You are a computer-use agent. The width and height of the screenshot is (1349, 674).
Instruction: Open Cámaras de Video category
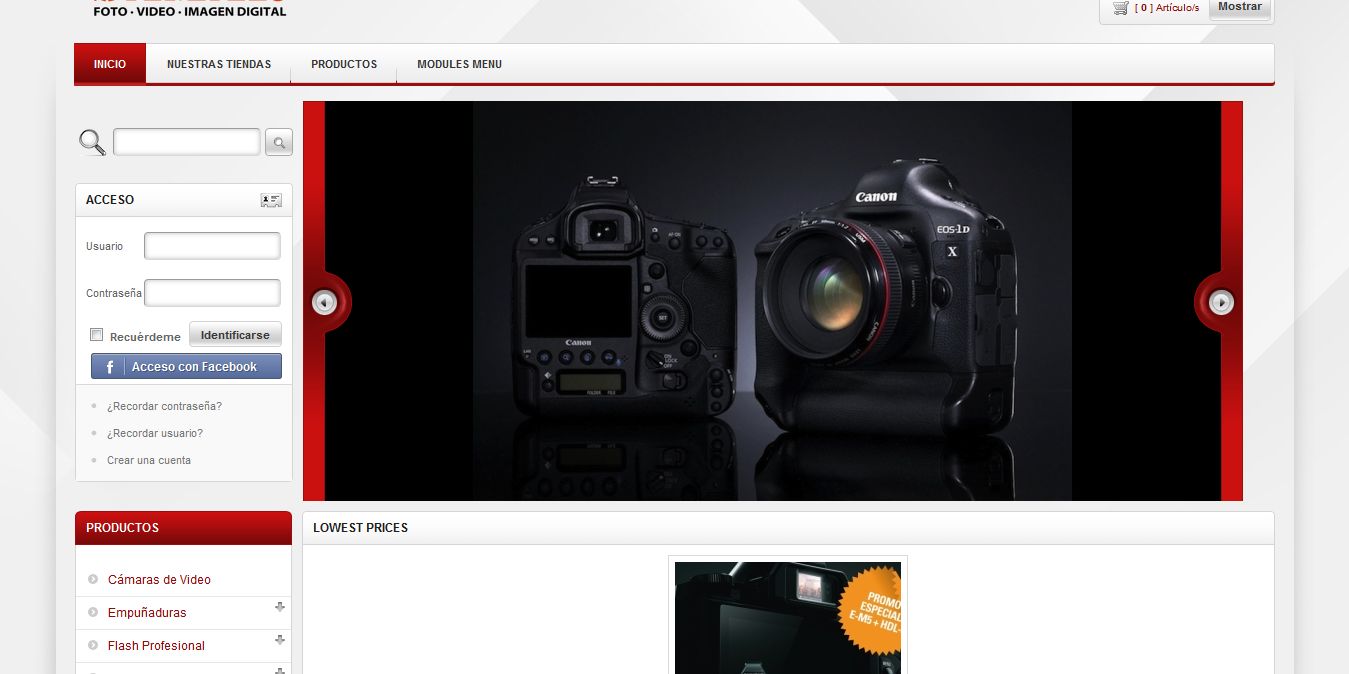[159, 580]
